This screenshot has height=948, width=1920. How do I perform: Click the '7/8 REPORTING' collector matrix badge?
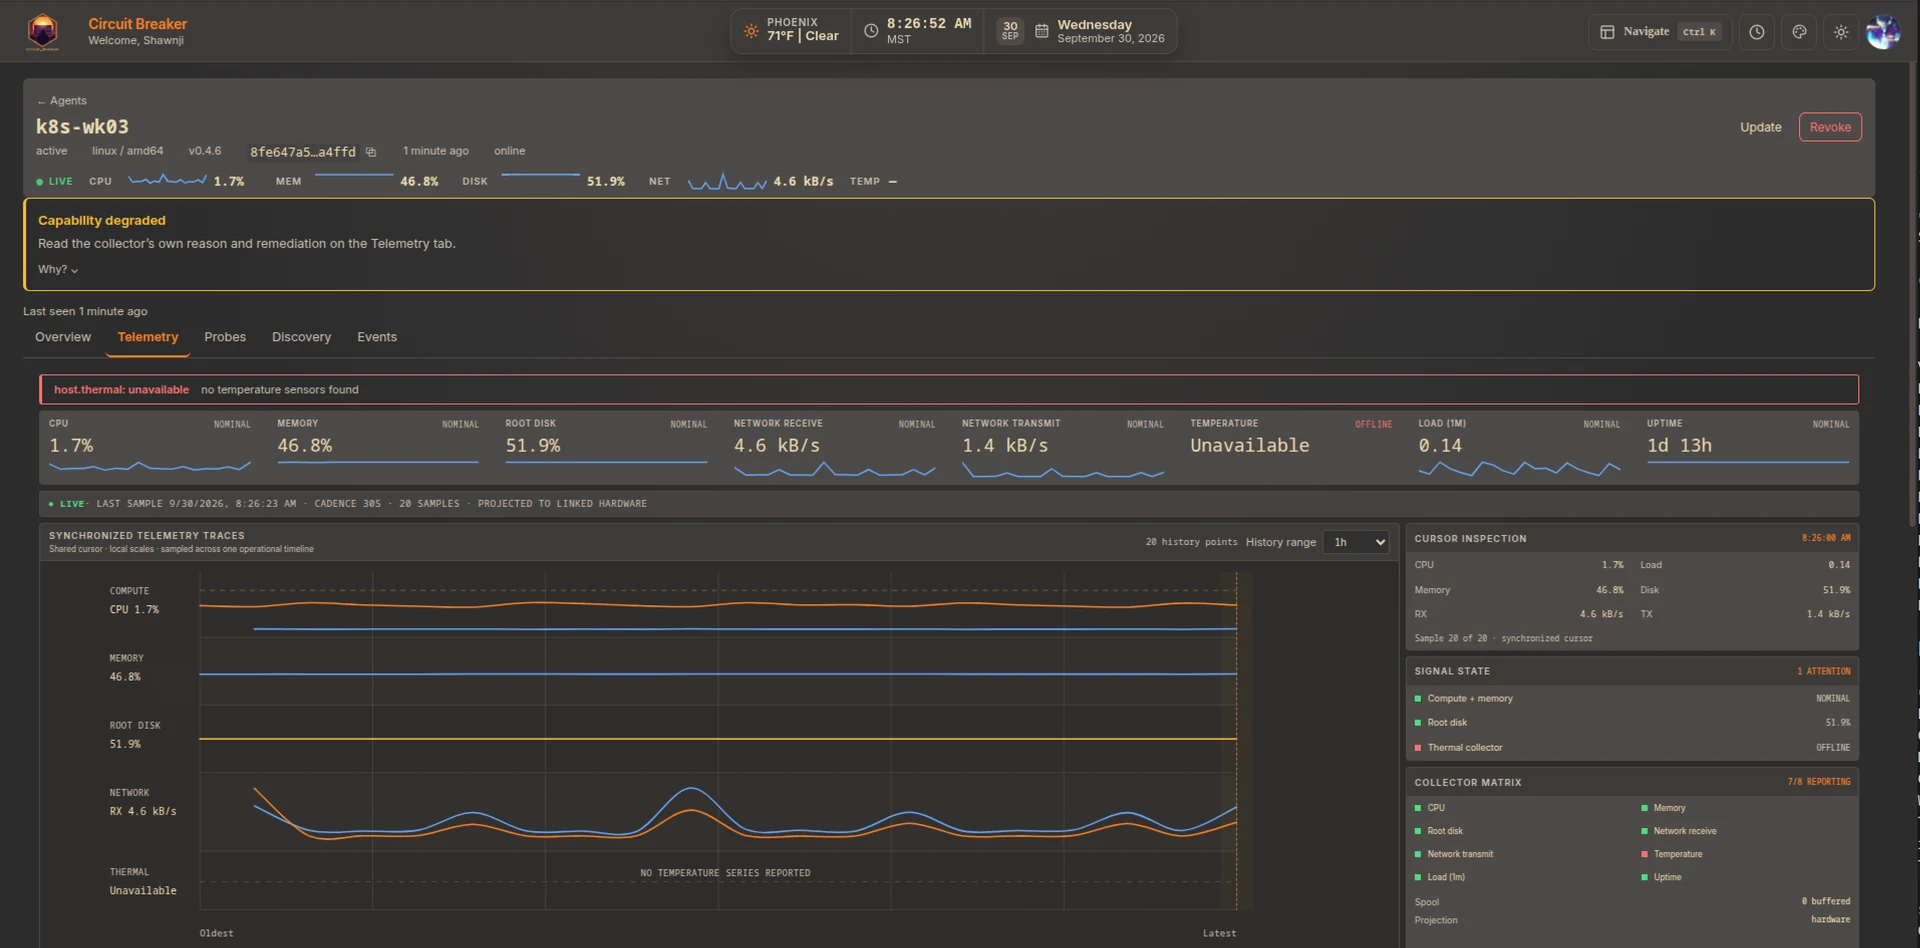[x=1819, y=782]
